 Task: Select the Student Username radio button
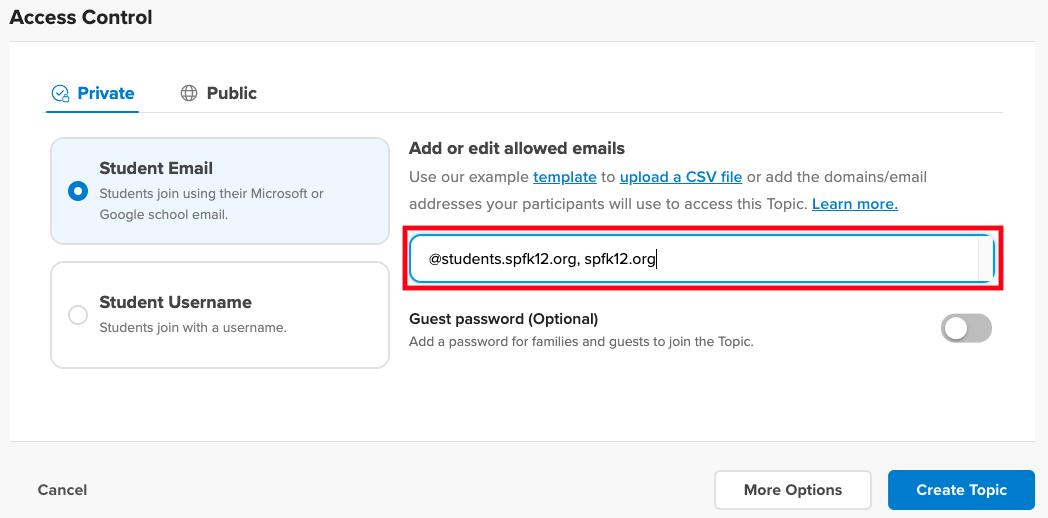click(x=78, y=315)
